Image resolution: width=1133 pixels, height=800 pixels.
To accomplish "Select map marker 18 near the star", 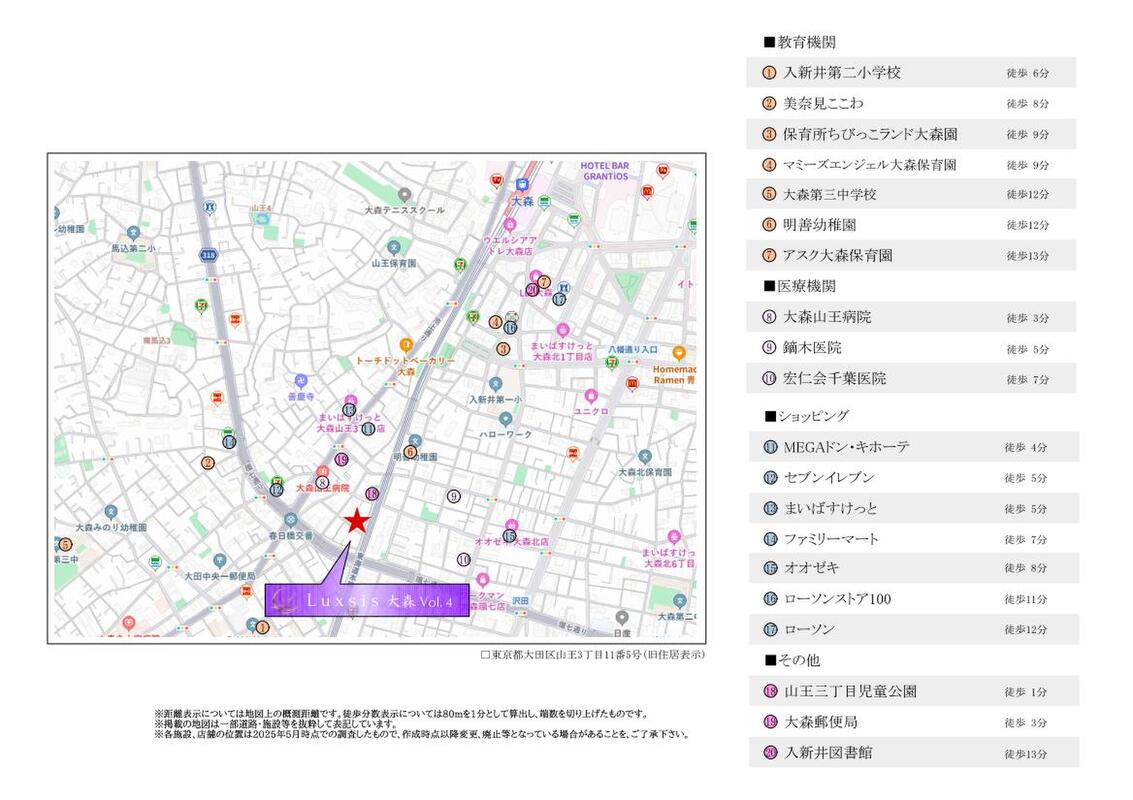I will coord(372,494).
